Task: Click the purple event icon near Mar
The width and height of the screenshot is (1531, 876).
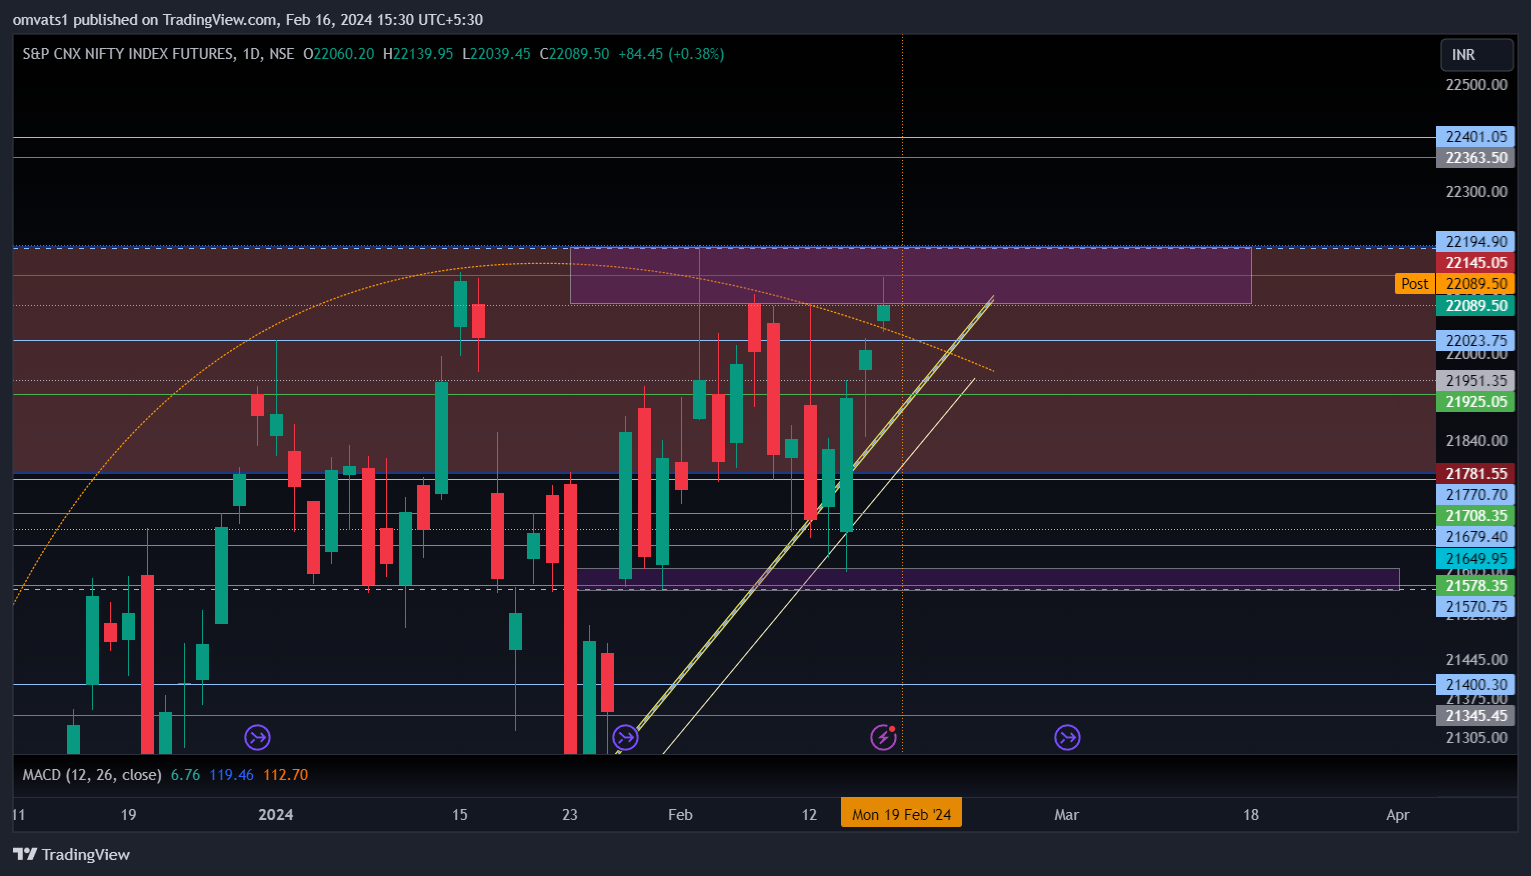Action: coord(1068,738)
